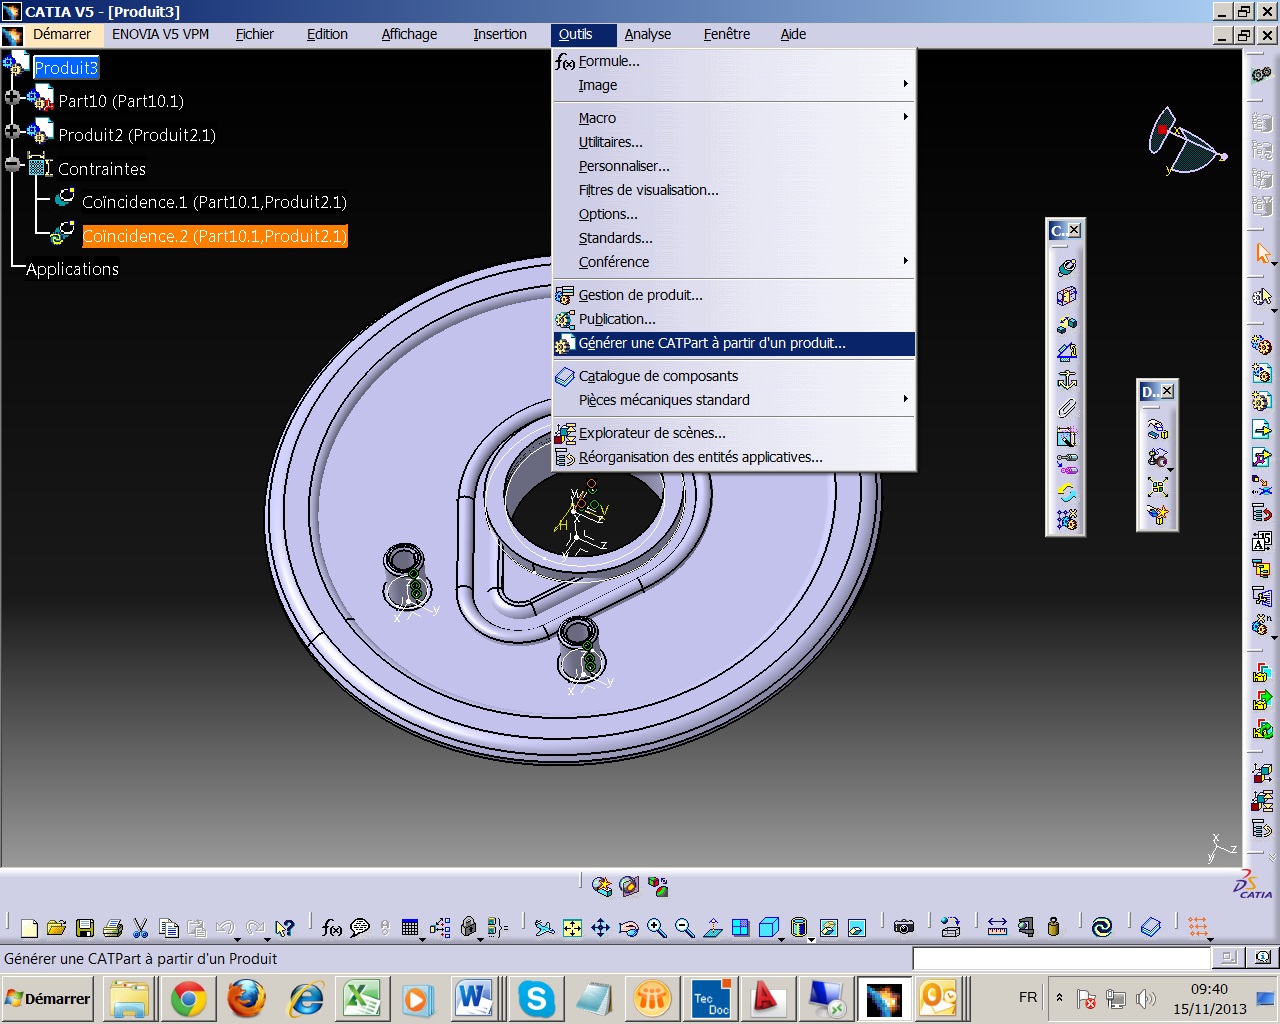Click the command input field in status bar
The height and width of the screenshot is (1024, 1280).
pyautogui.click(x=1062, y=958)
